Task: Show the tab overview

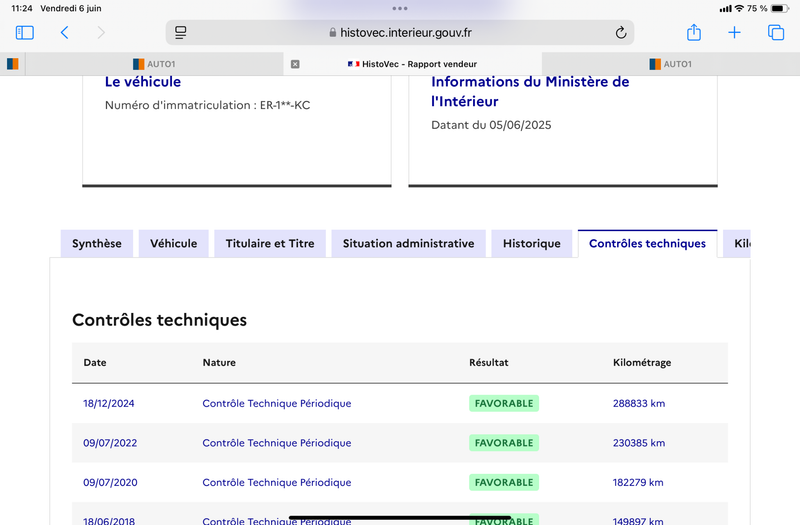Action: (x=776, y=33)
